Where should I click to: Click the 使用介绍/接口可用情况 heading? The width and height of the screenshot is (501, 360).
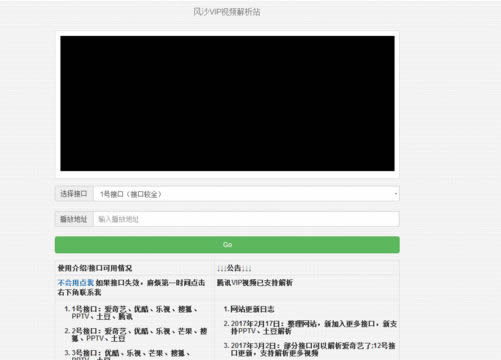pos(95,268)
